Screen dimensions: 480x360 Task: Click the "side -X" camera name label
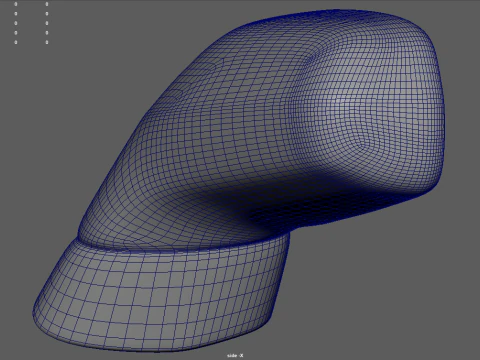[x=235, y=356]
